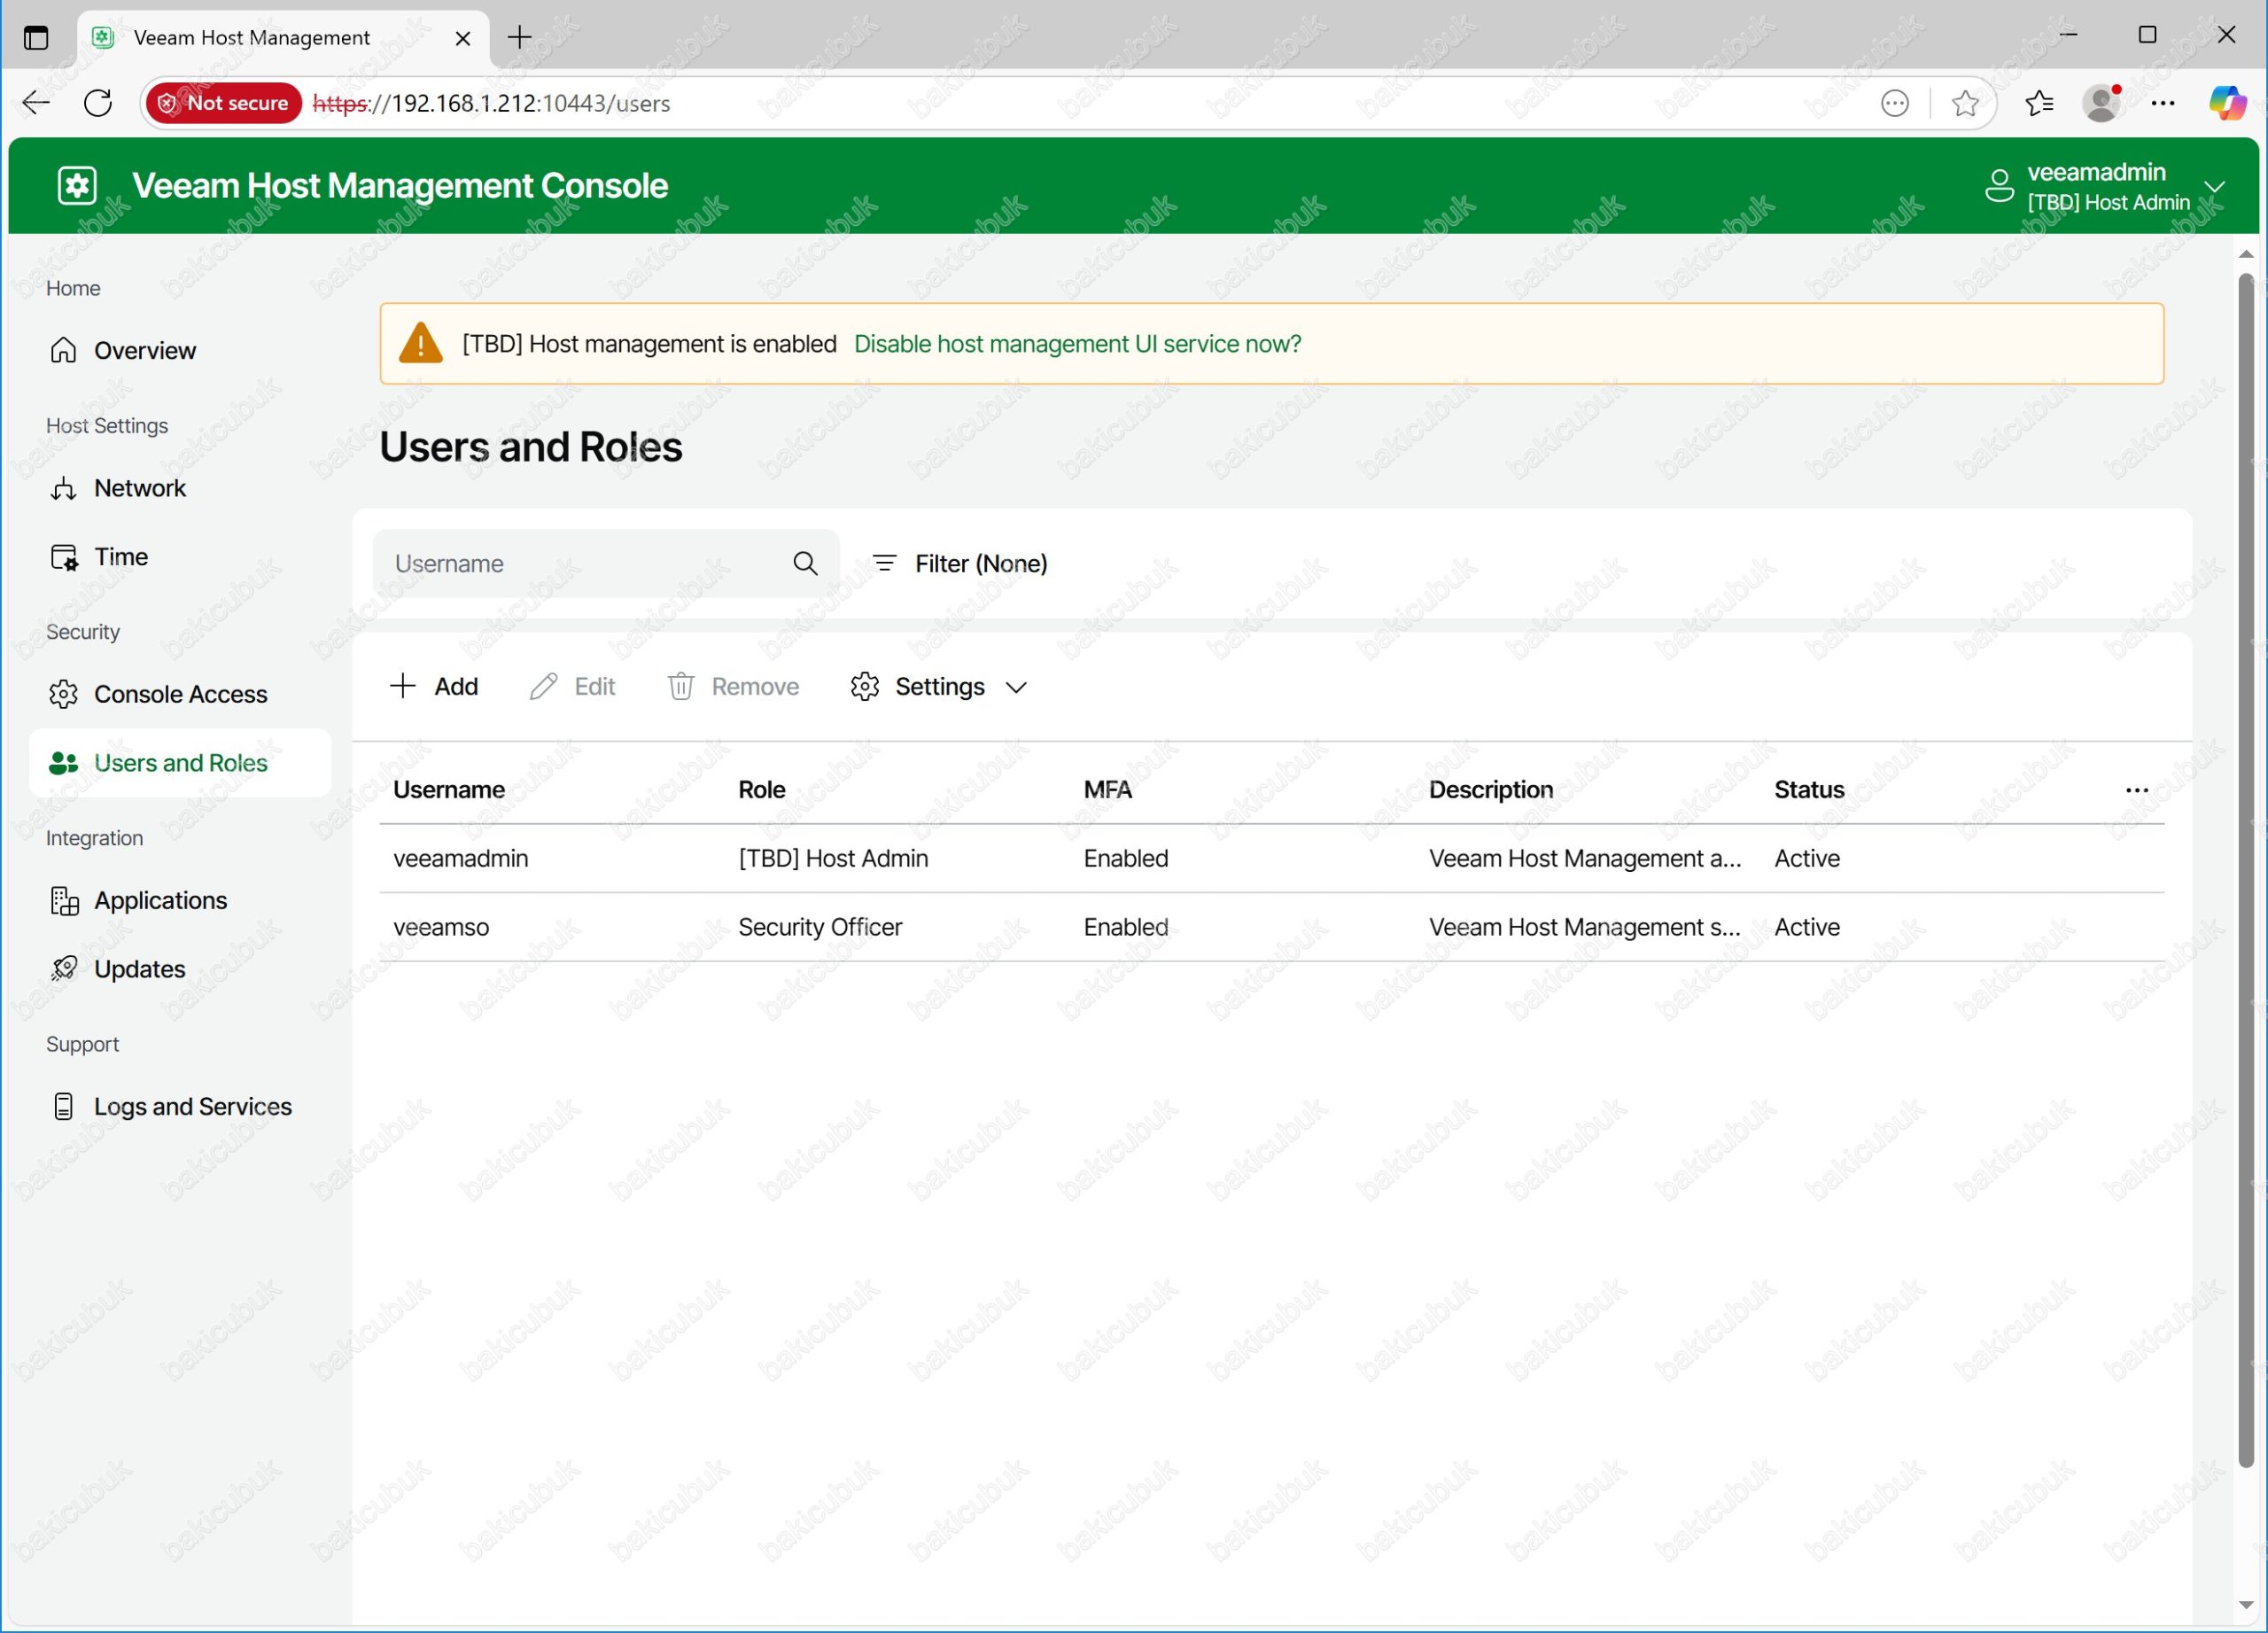Image resolution: width=2268 pixels, height=1633 pixels.
Task: Click the Veeam gear logo icon
Action: [77, 185]
